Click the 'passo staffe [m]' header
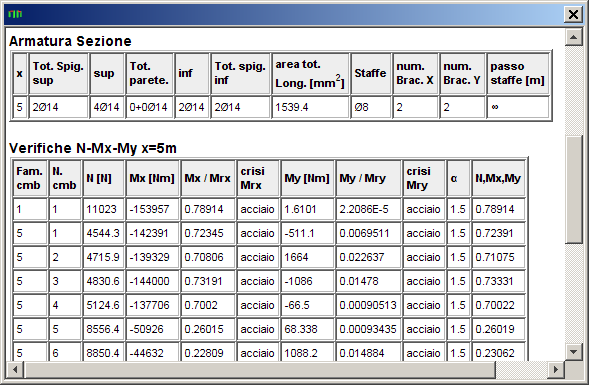This screenshot has width=589, height=385. tap(518, 73)
